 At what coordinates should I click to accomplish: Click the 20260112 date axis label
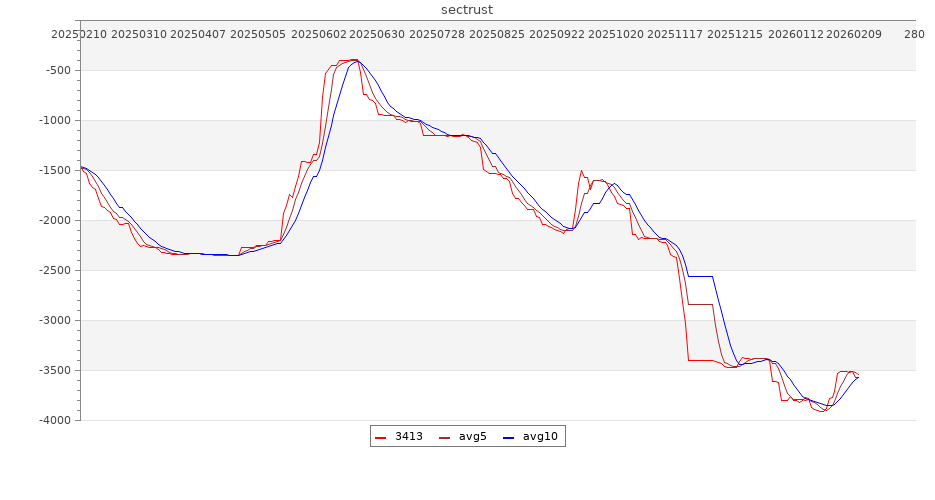(795, 34)
